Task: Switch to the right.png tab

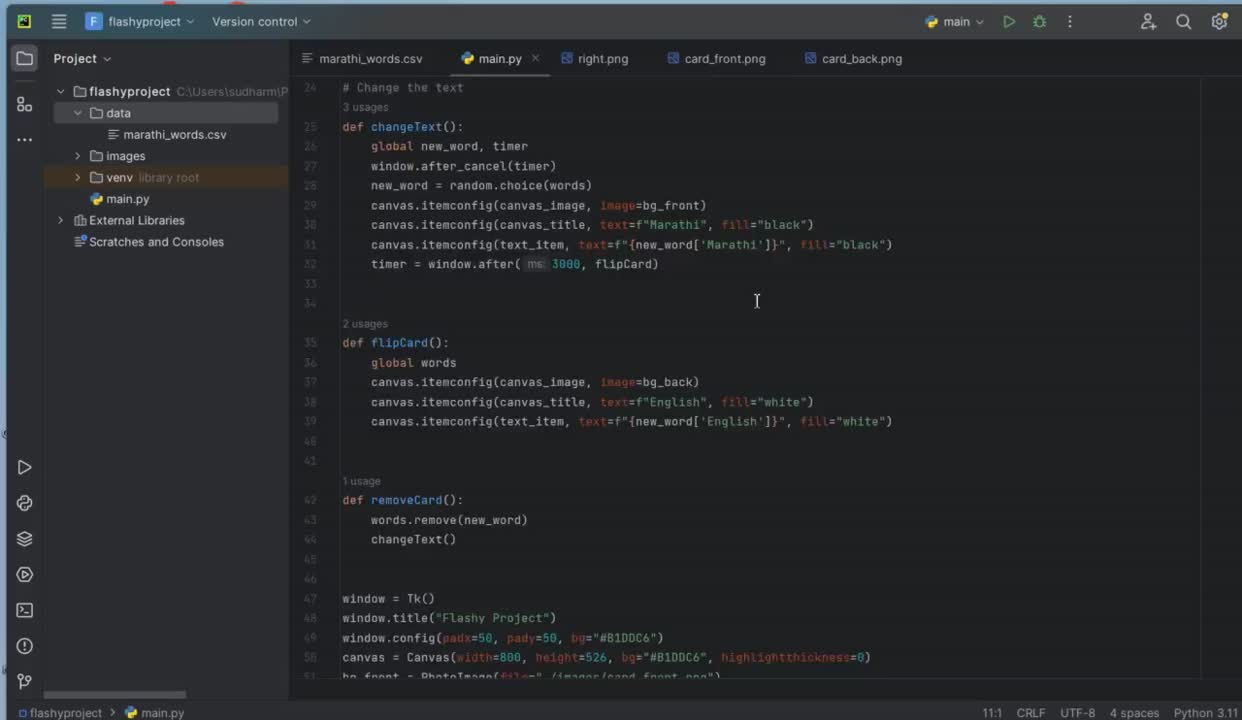Action: 594,59
